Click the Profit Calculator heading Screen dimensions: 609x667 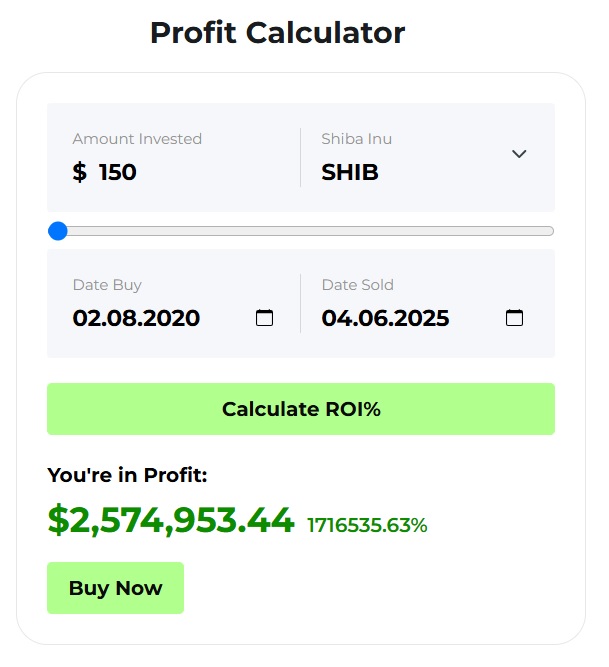(277, 32)
